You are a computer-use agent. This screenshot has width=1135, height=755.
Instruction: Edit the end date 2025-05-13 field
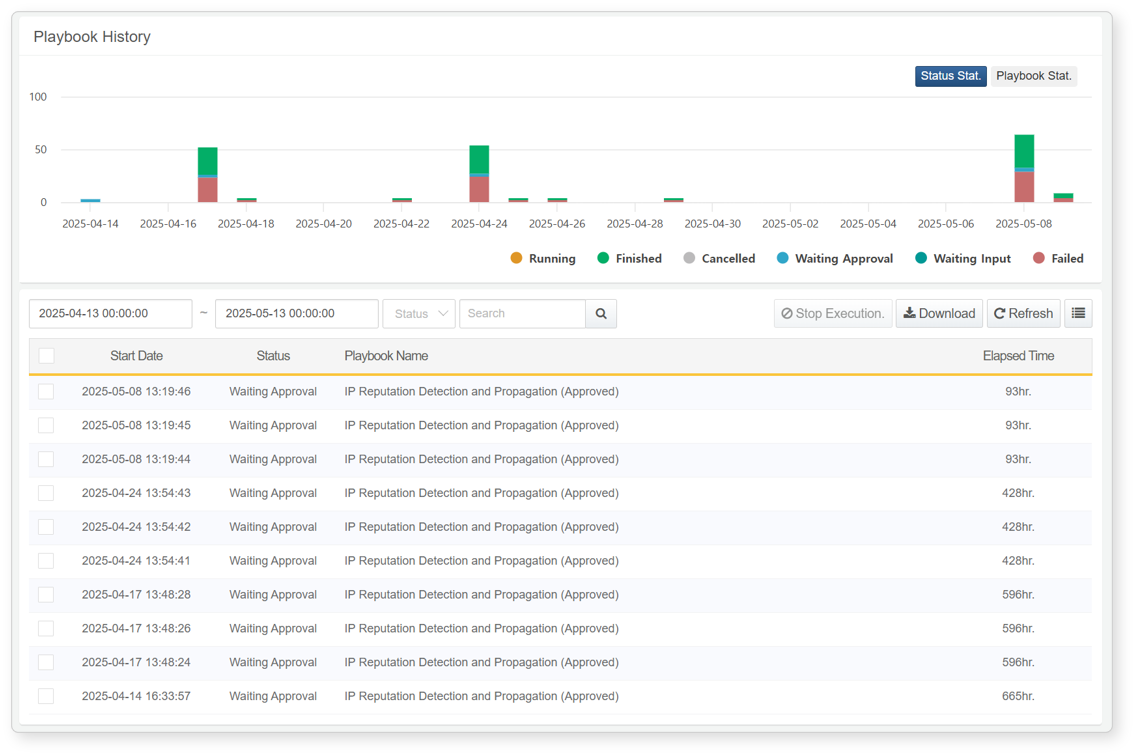click(297, 313)
